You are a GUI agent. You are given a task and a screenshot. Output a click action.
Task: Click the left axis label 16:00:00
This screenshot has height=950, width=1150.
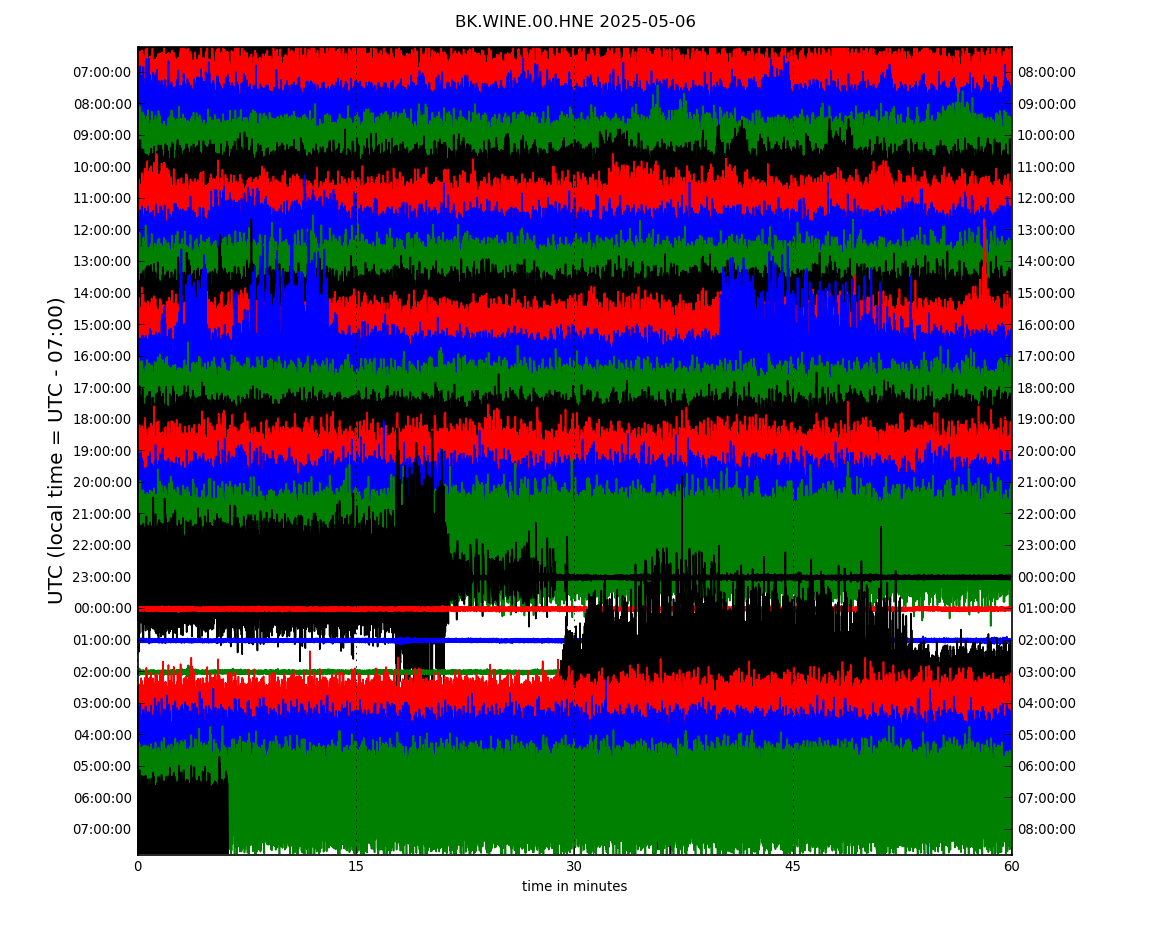pos(103,357)
